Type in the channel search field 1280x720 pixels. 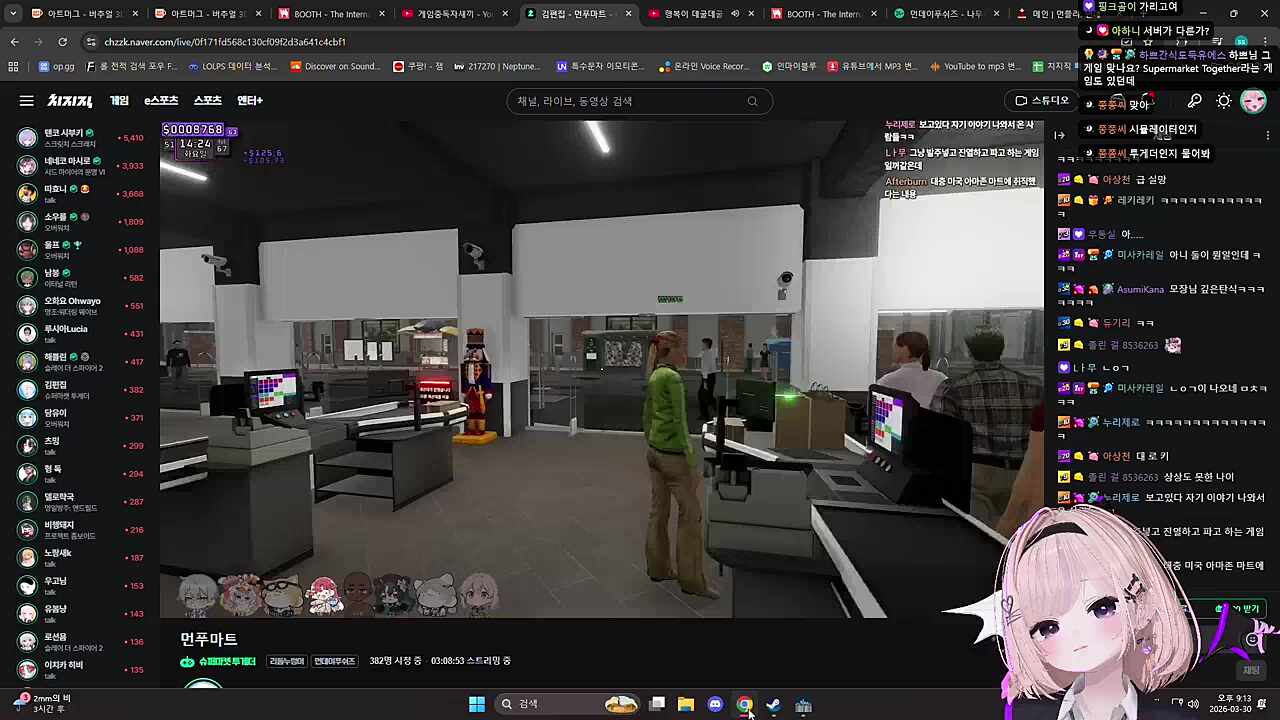point(630,101)
